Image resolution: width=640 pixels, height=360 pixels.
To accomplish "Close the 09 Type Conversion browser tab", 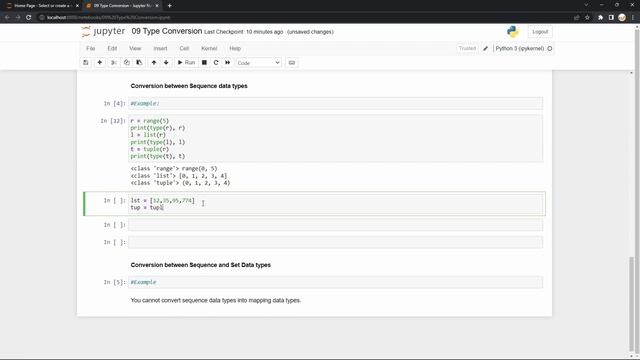I will point(157,6).
